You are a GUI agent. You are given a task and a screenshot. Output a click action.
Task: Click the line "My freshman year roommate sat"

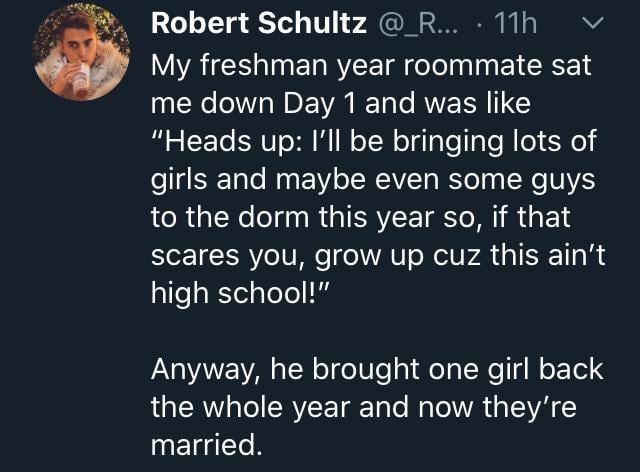370,68
